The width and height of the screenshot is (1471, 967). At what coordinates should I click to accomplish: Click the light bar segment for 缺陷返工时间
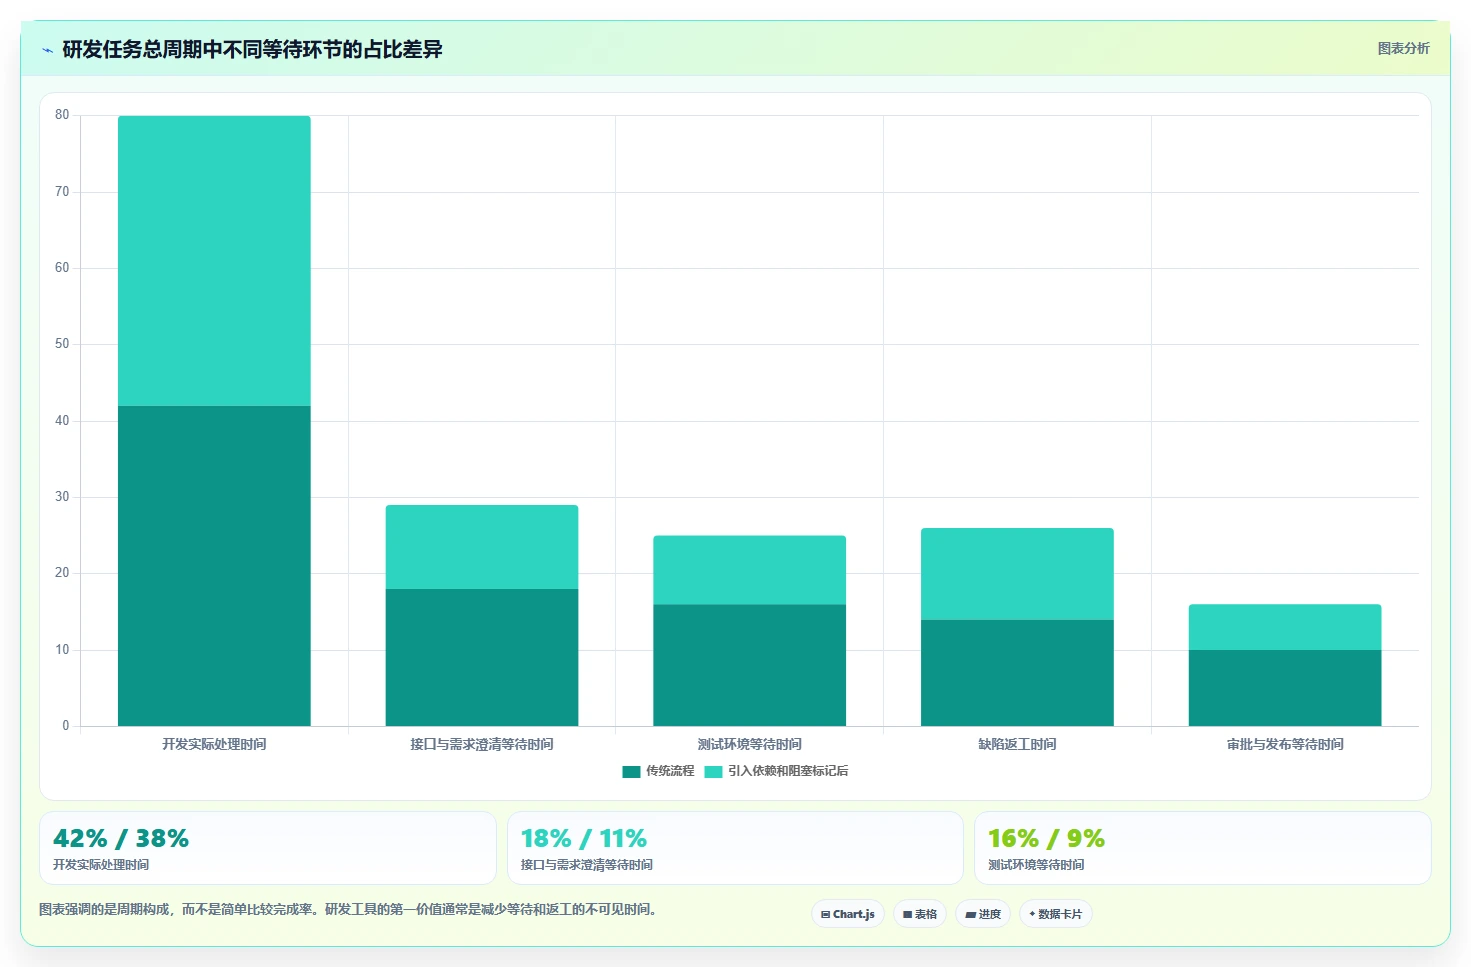pyautogui.click(x=1017, y=574)
